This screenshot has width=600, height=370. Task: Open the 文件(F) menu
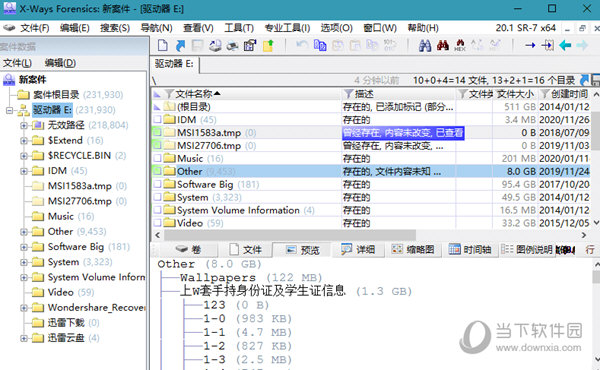point(34,28)
